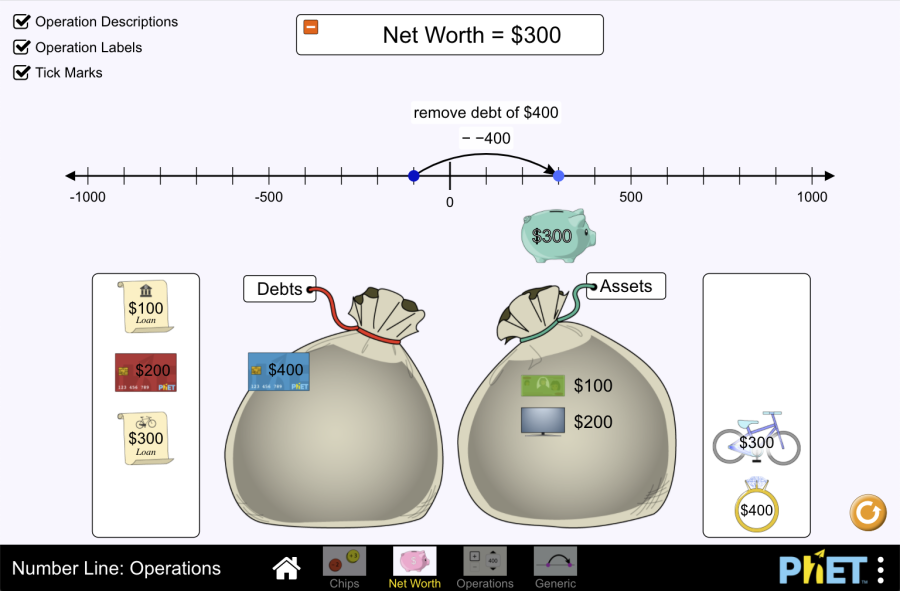Switch to the Operations screen
Viewport: 900px width, 591px height.
(x=485, y=567)
